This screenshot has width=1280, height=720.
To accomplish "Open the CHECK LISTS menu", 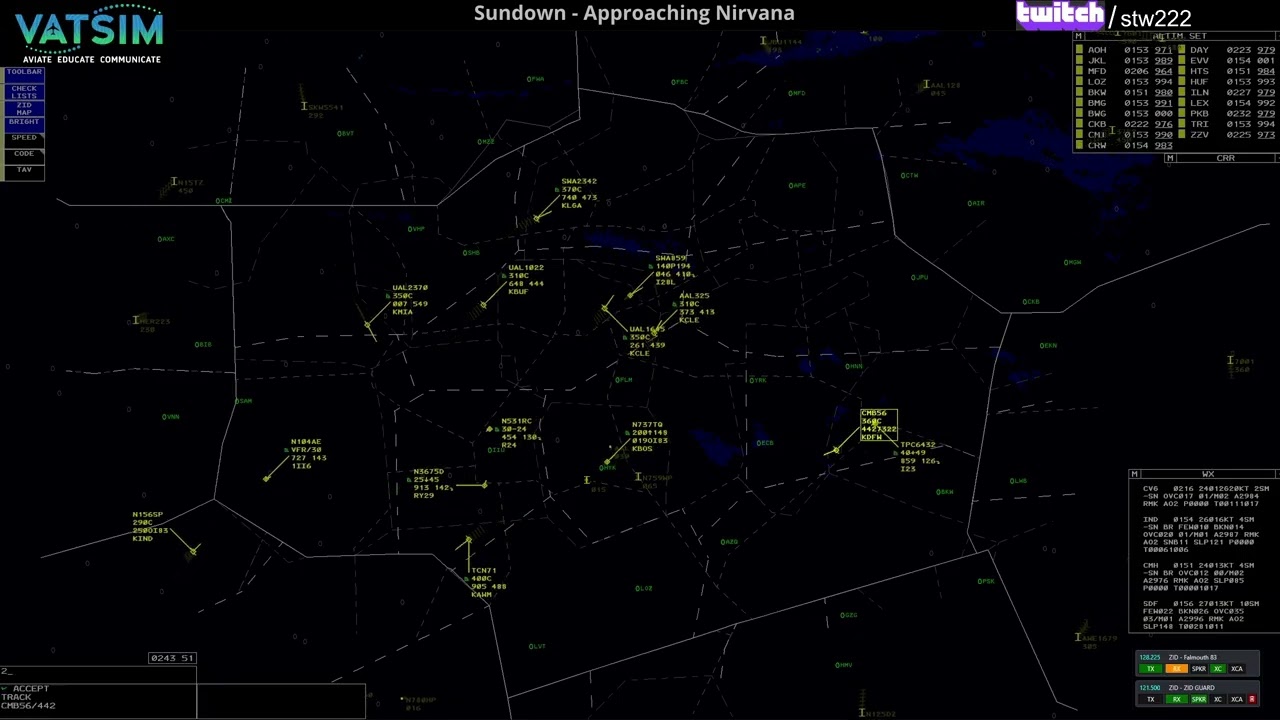I will coord(24,91).
